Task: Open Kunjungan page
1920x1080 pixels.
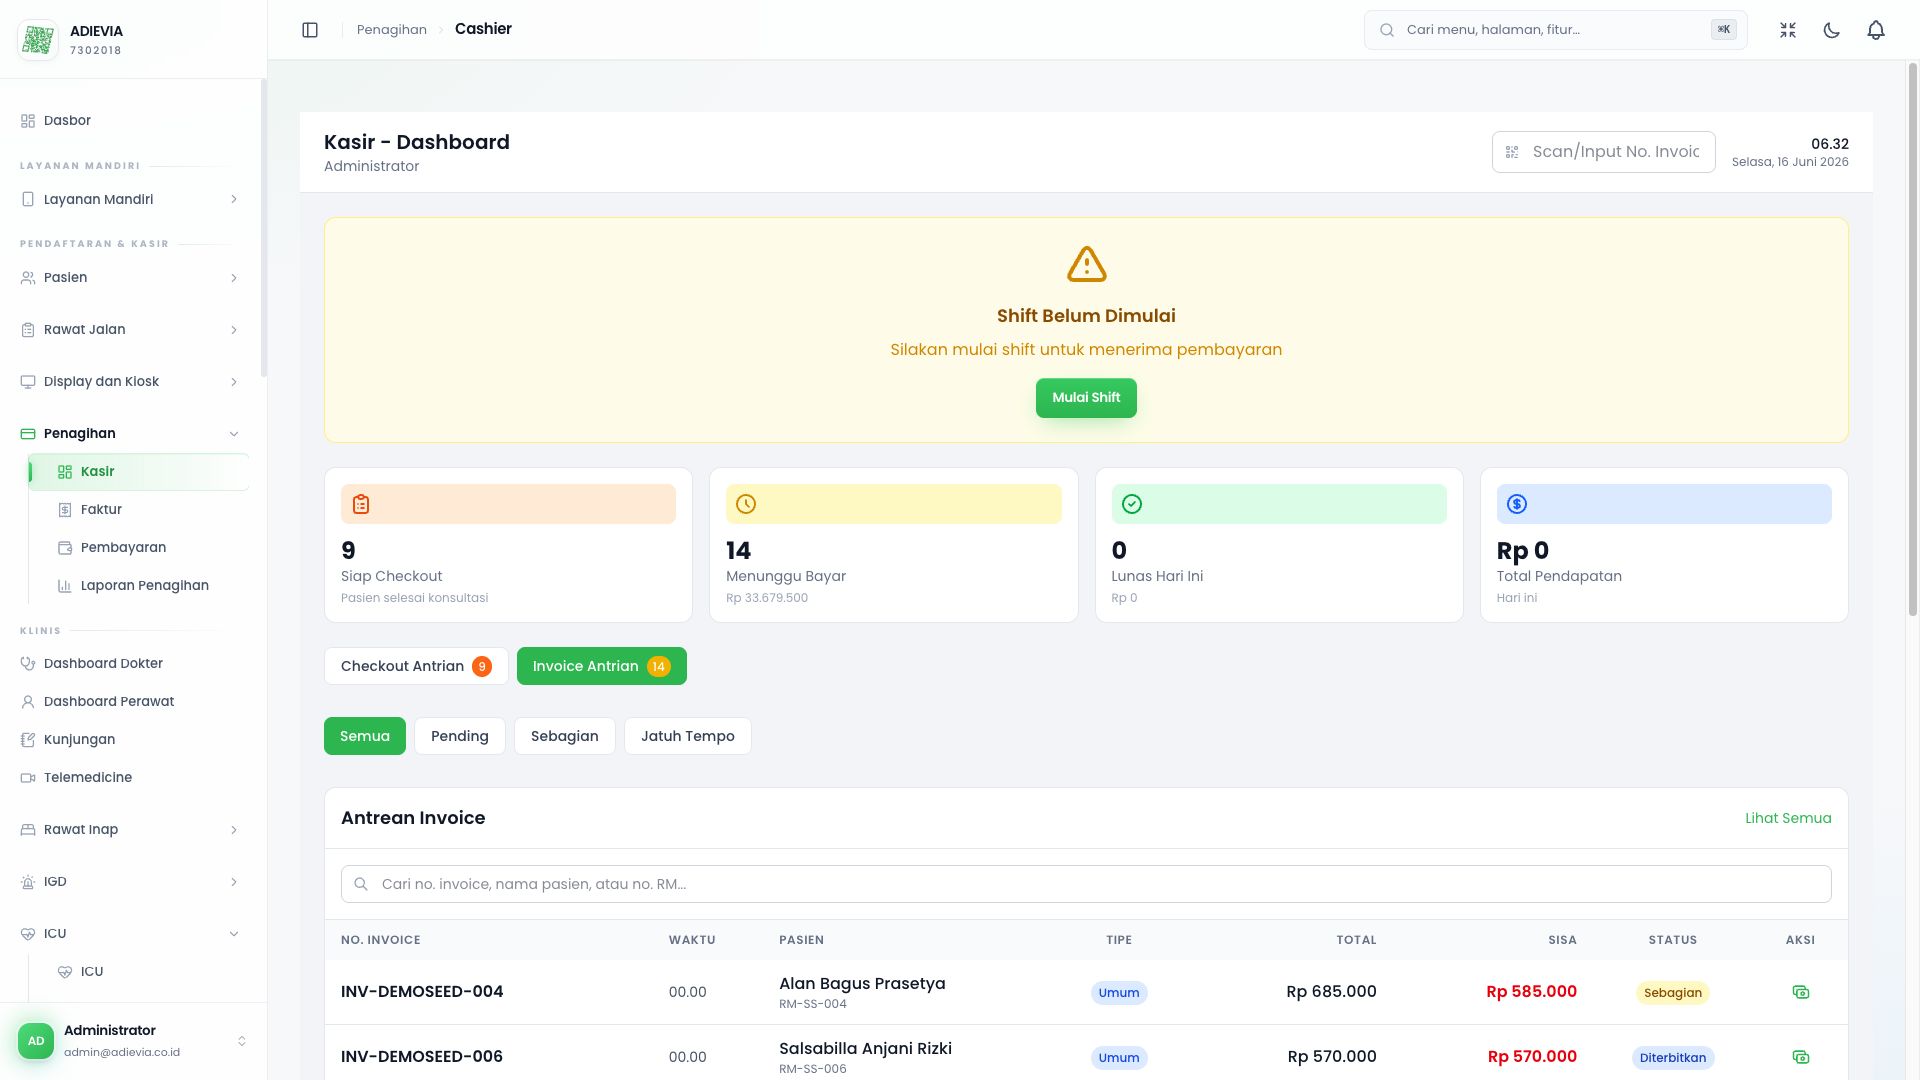Action: tap(130, 740)
